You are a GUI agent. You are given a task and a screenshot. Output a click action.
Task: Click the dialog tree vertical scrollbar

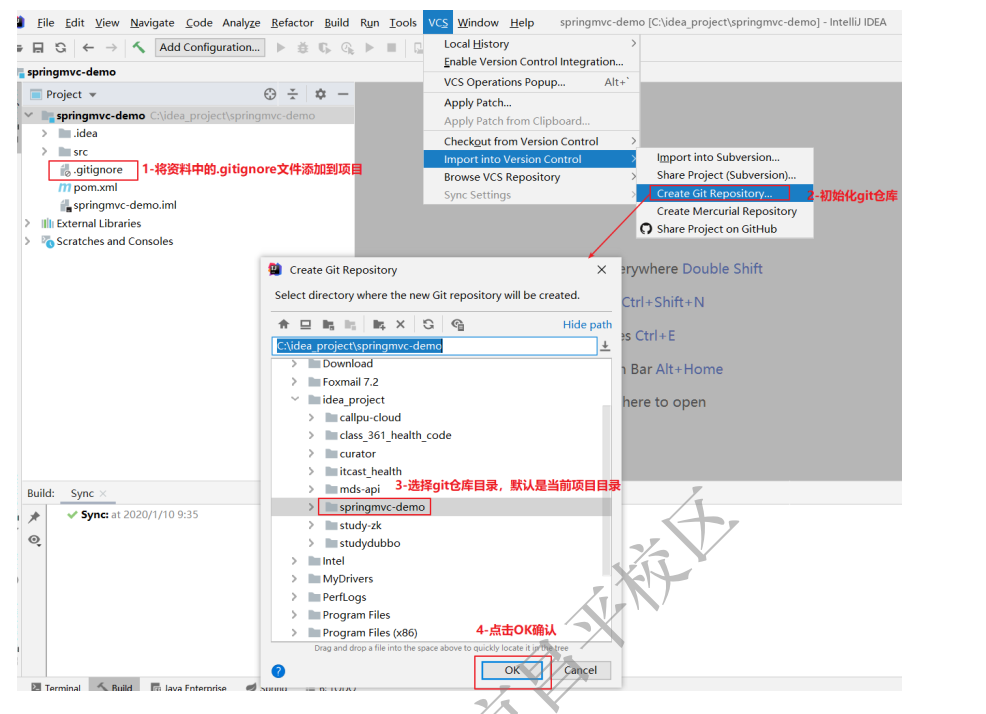(x=606, y=491)
